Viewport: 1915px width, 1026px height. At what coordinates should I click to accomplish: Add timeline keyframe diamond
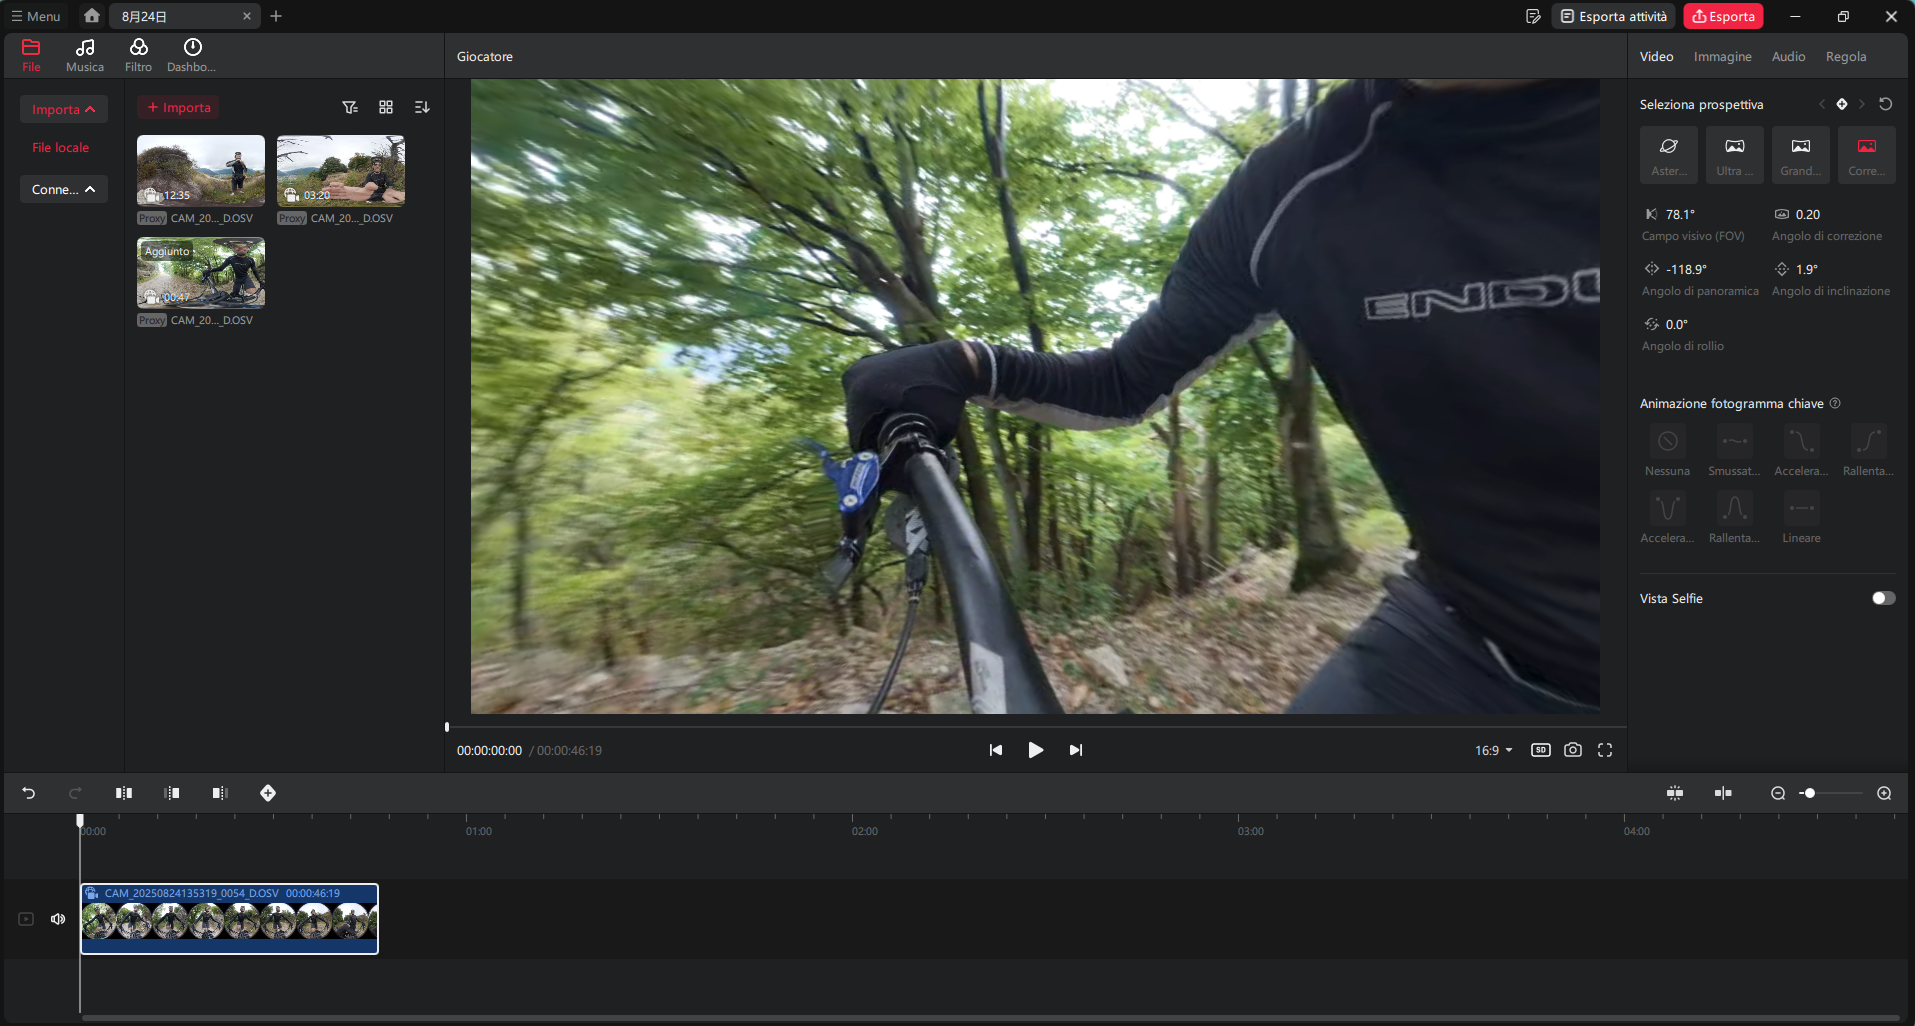coord(268,793)
